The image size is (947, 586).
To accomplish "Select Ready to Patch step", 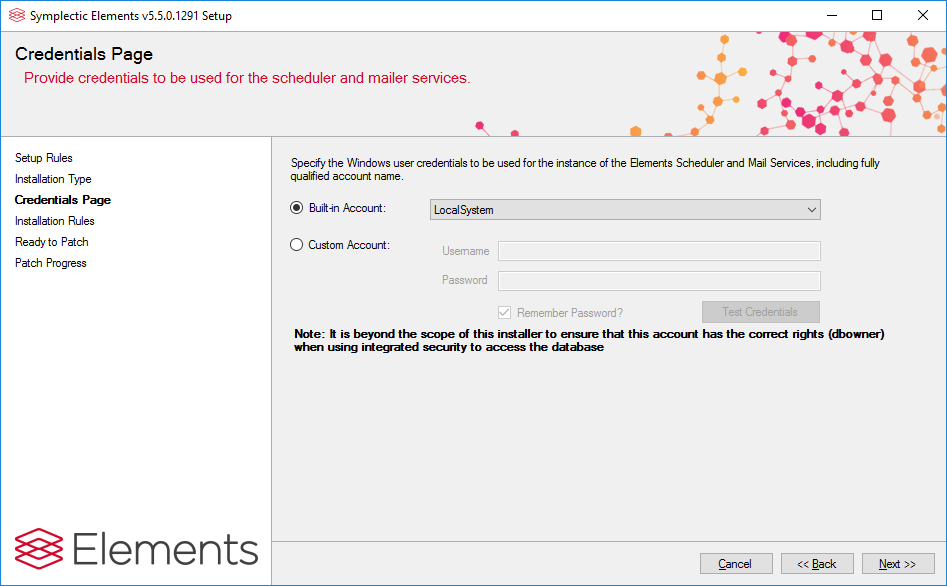I will pos(52,242).
